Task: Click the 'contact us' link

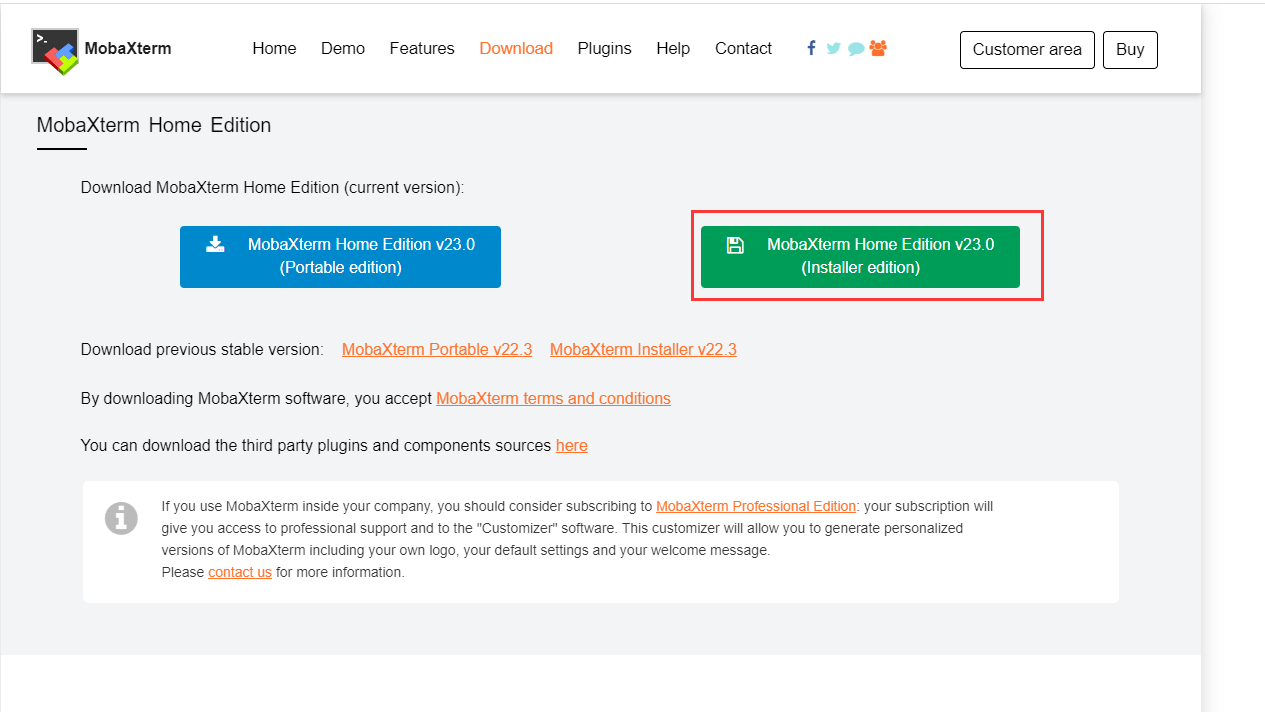Action: point(240,572)
